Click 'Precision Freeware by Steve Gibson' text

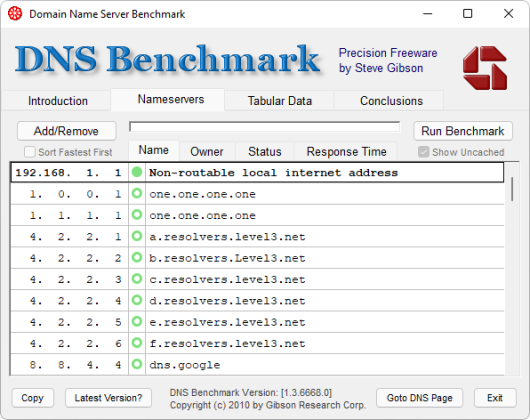(x=388, y=60)
